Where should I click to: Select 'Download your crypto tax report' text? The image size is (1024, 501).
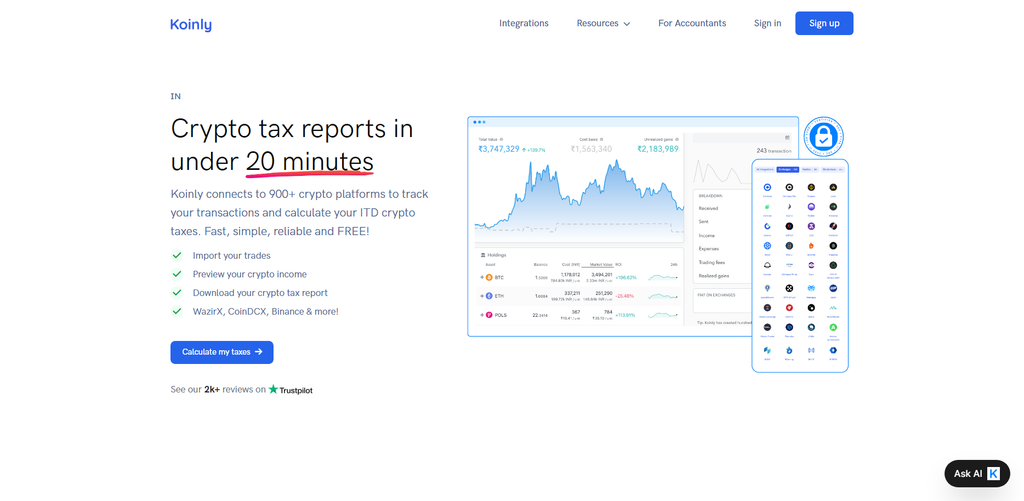[x=260, y=293]
